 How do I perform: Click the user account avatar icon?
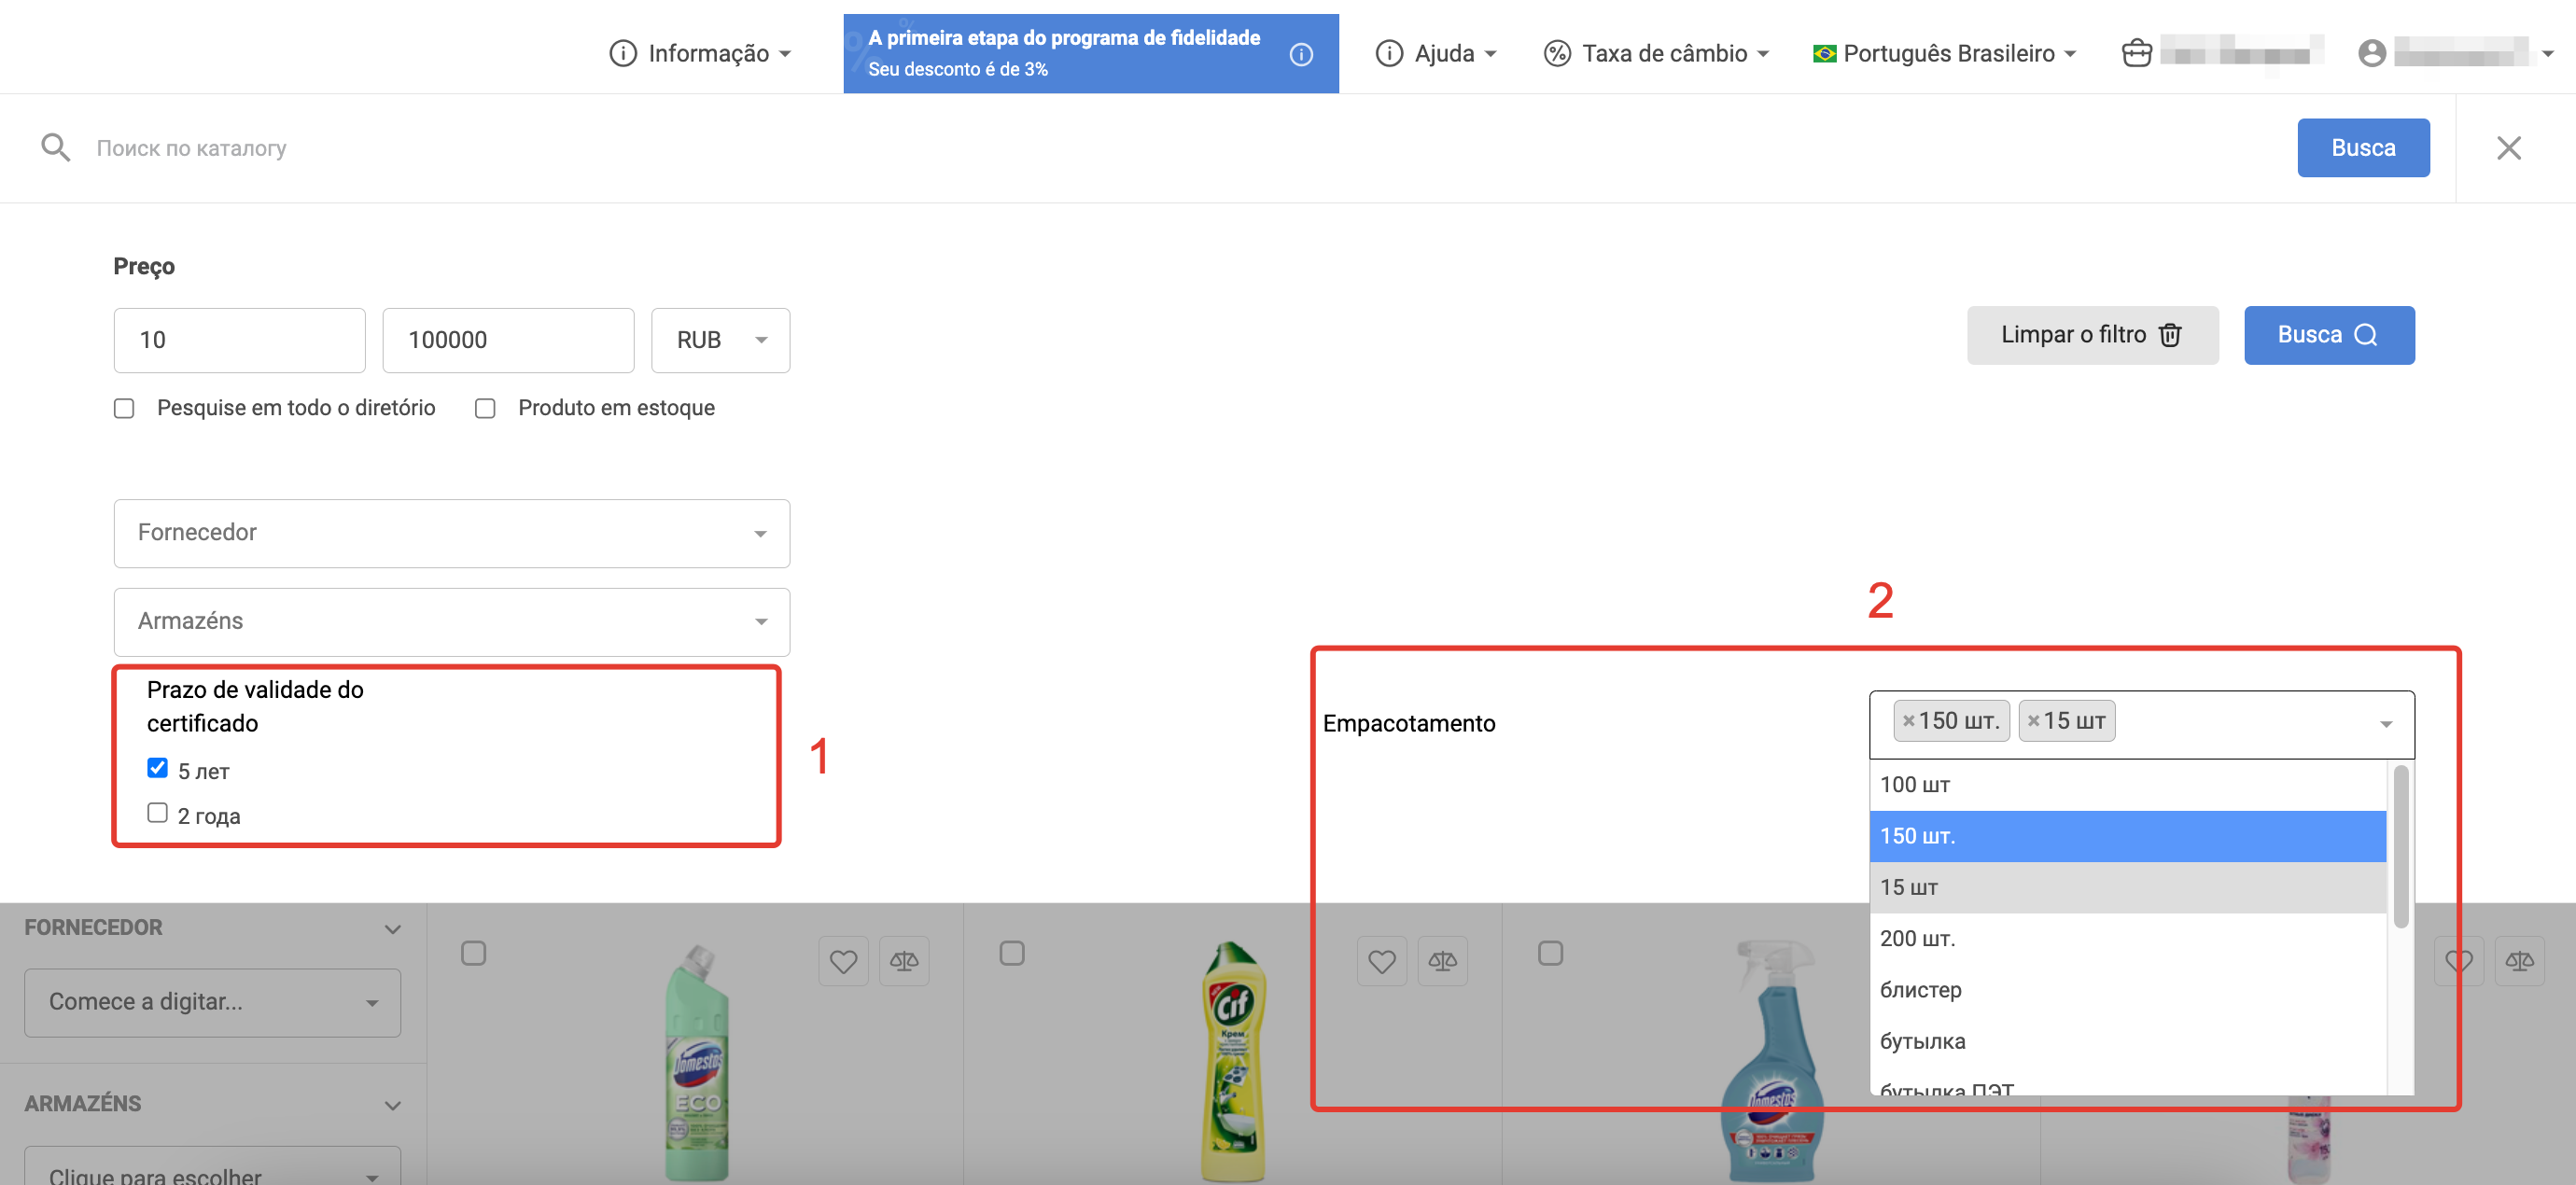[2371, 53]
